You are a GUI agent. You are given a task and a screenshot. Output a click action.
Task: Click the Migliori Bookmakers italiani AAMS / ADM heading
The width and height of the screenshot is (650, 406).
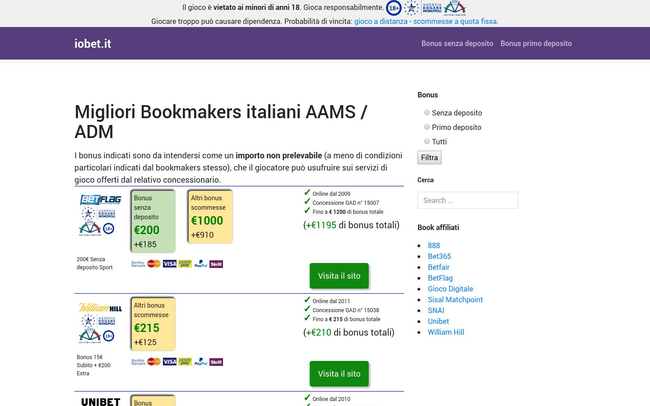point(221,122)
